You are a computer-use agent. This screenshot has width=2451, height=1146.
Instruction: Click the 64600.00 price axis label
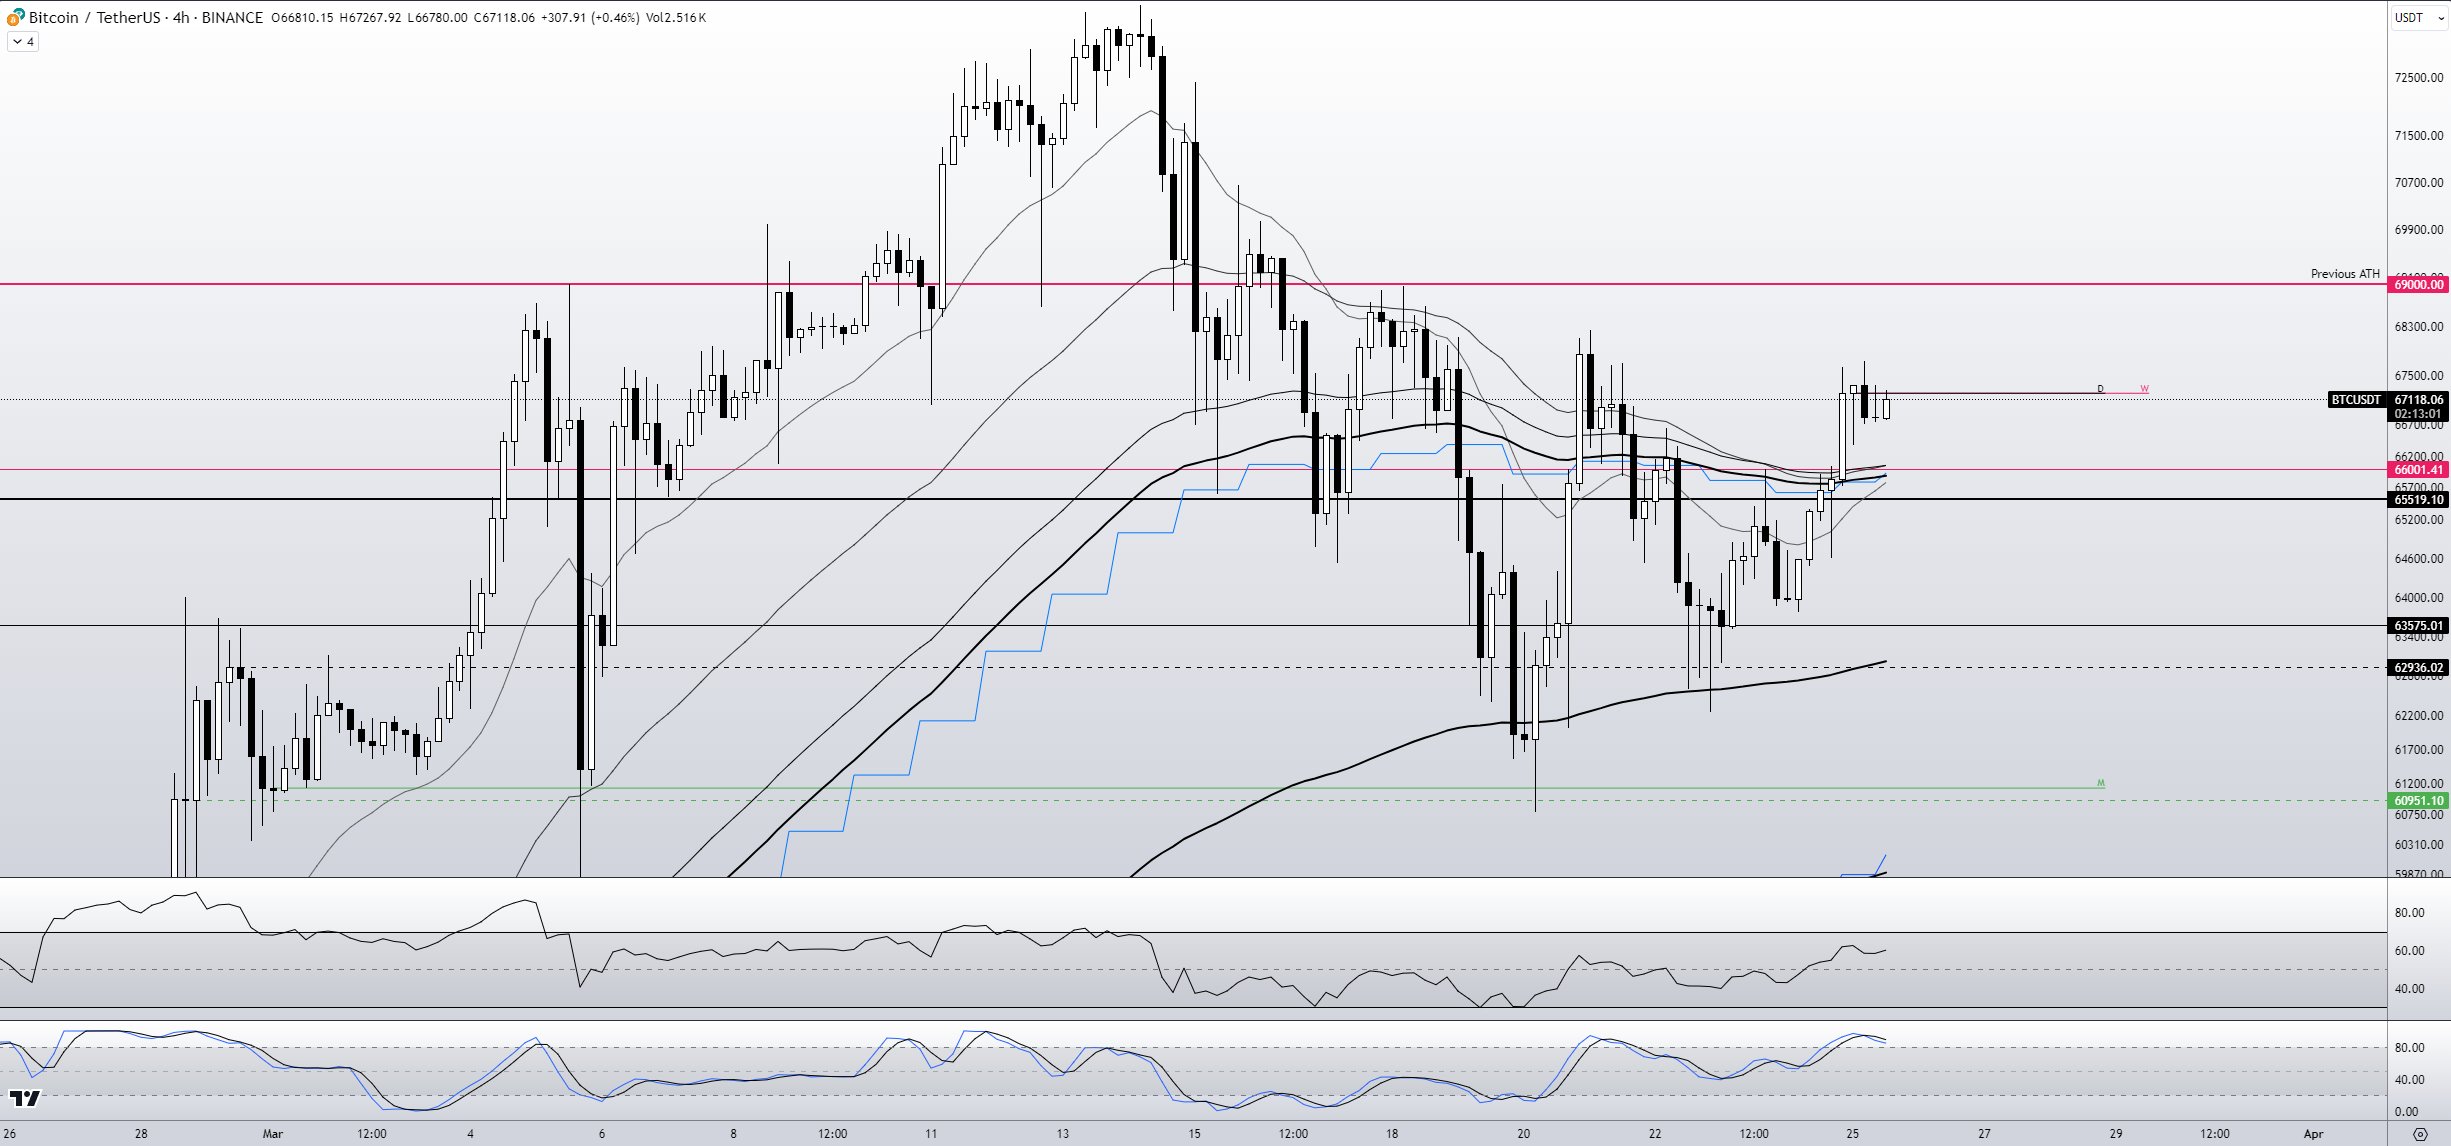click(x=2418, y=558)
